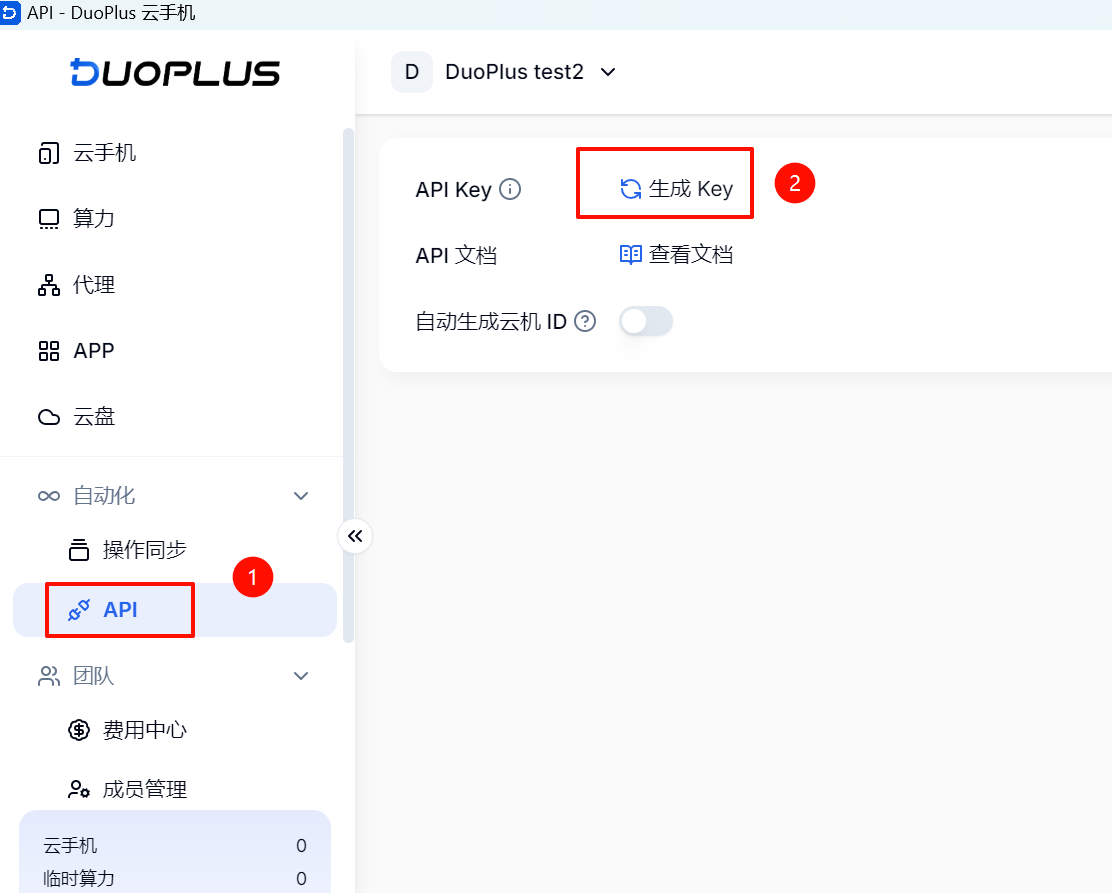This screenshot has height=893, width=1112.
Task: Click the D team avatar
Action: click(412, 72)
